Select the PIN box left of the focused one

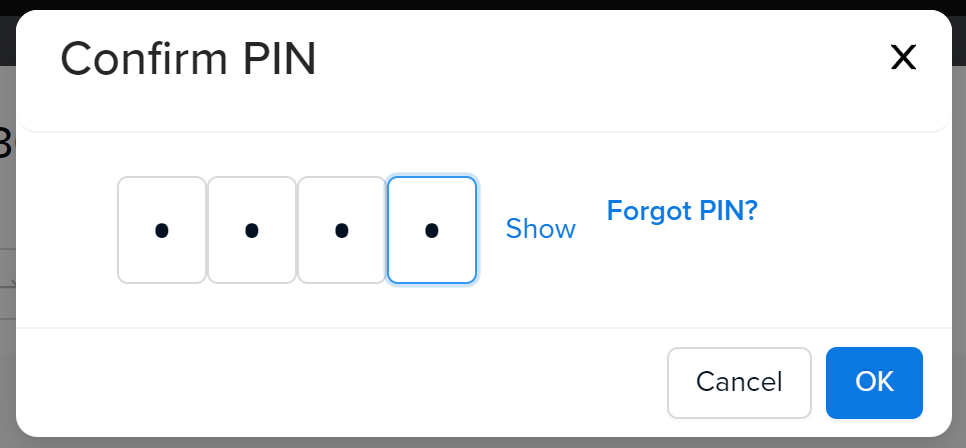(342, 230)
